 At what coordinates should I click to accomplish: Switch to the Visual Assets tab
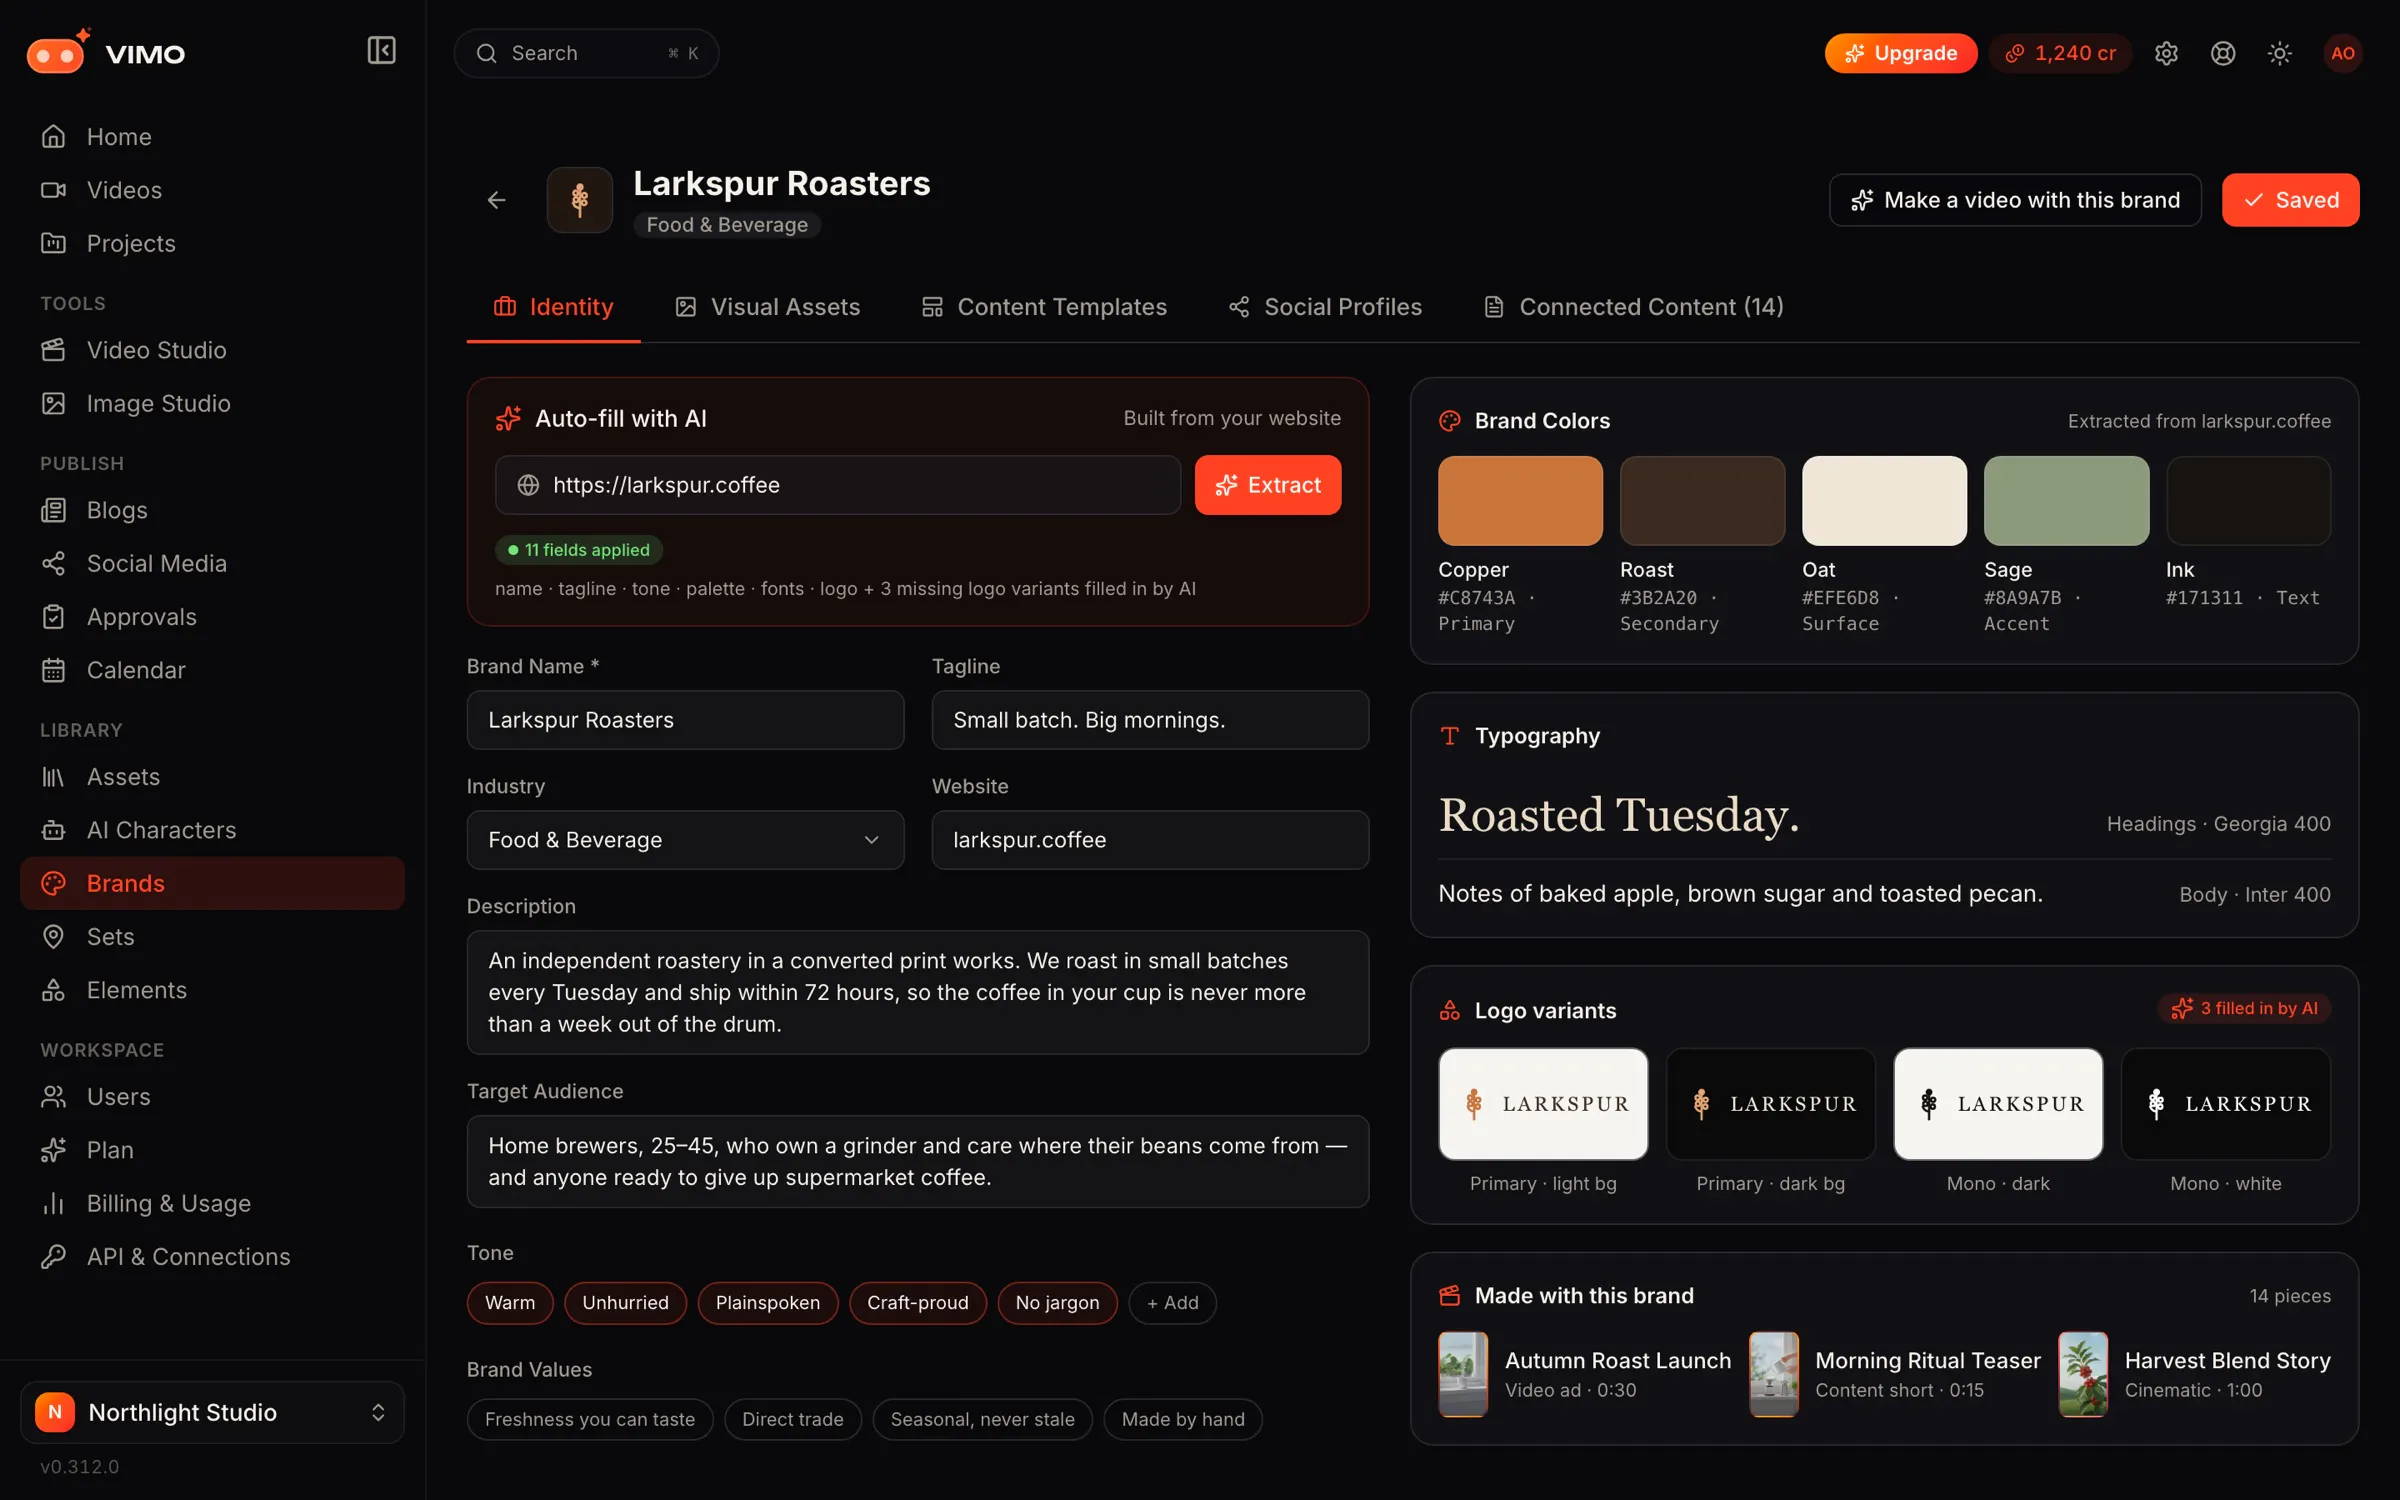point(767,307)
